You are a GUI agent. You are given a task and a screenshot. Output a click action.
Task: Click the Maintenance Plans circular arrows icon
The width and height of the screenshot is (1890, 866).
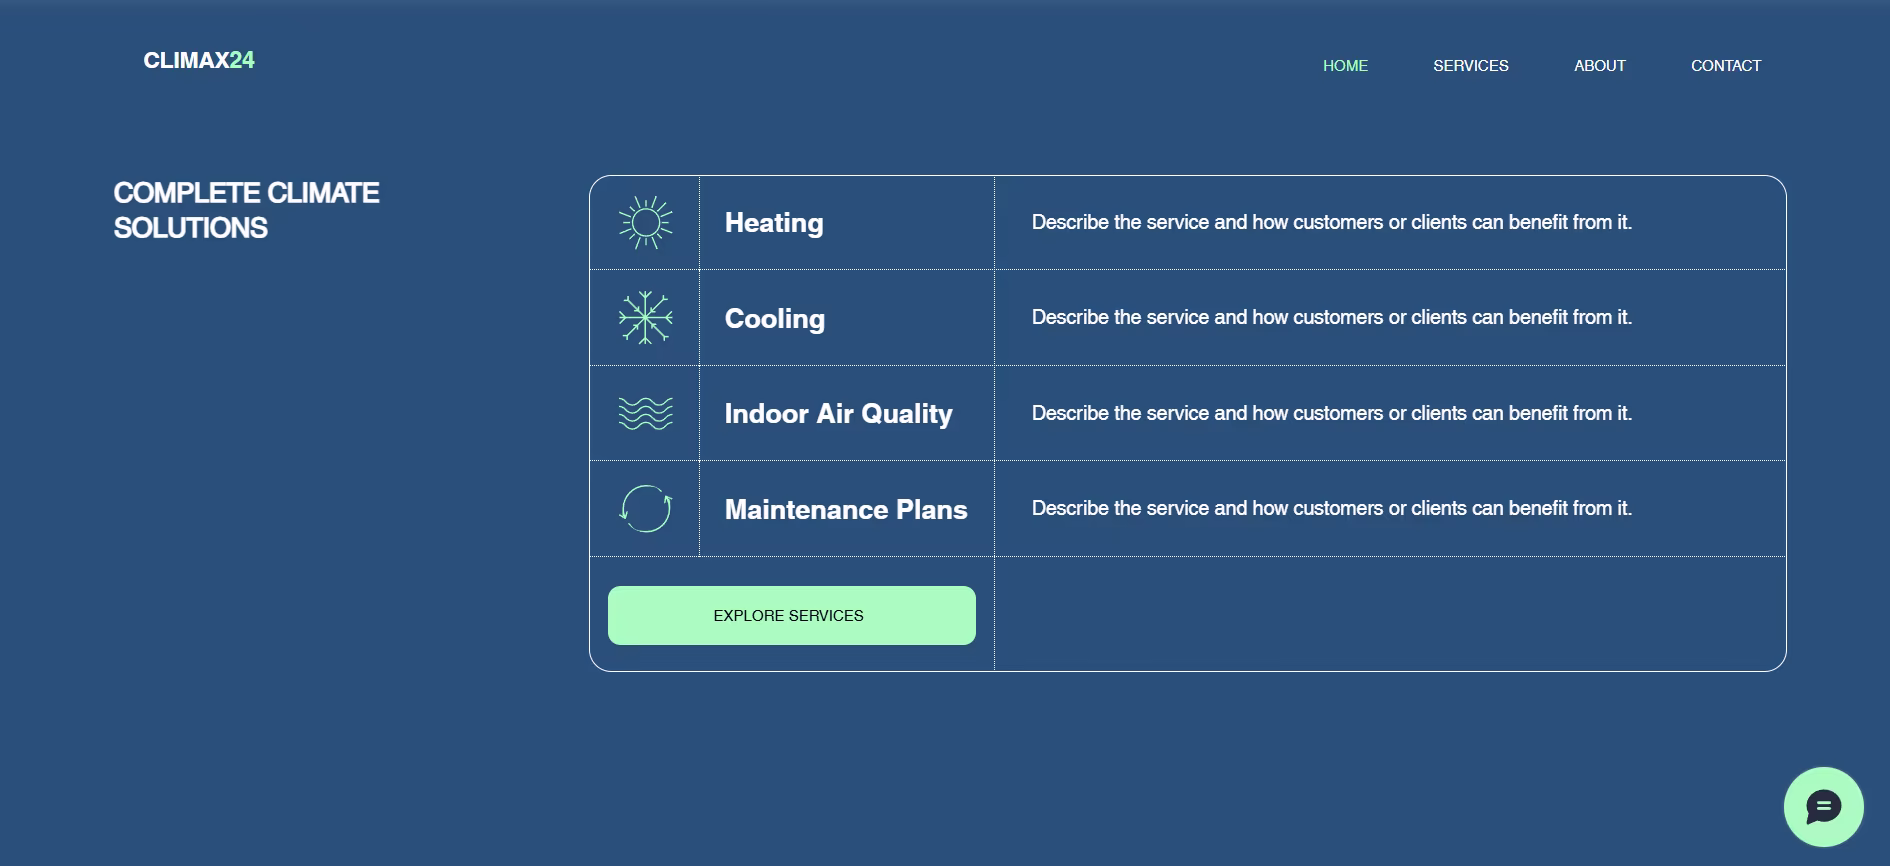tap(645, 508)
